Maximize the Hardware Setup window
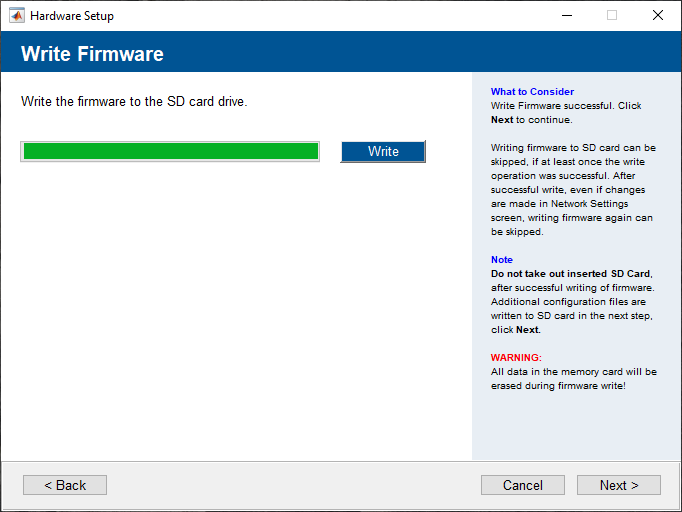682x512 pixels. (x=612, y=16)
